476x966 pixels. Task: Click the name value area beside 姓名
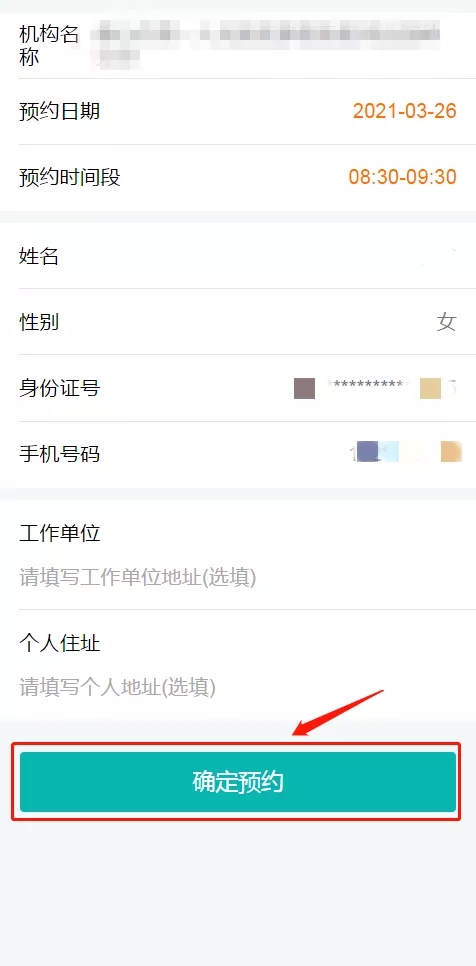click(440, 256)
